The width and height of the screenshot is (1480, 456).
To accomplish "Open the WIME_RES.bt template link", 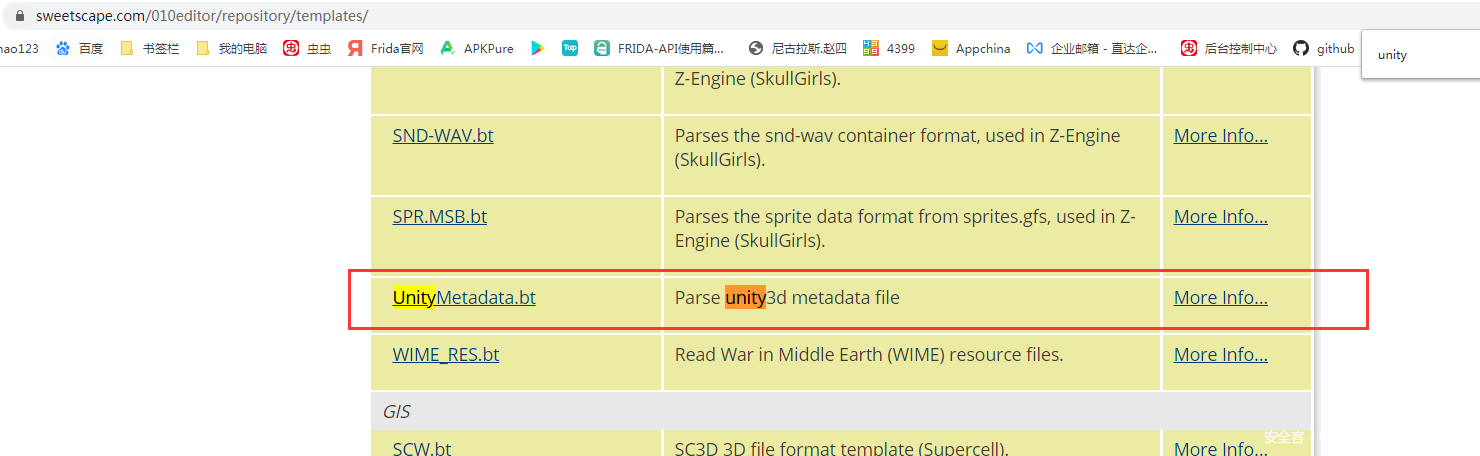I will (446, 354).
